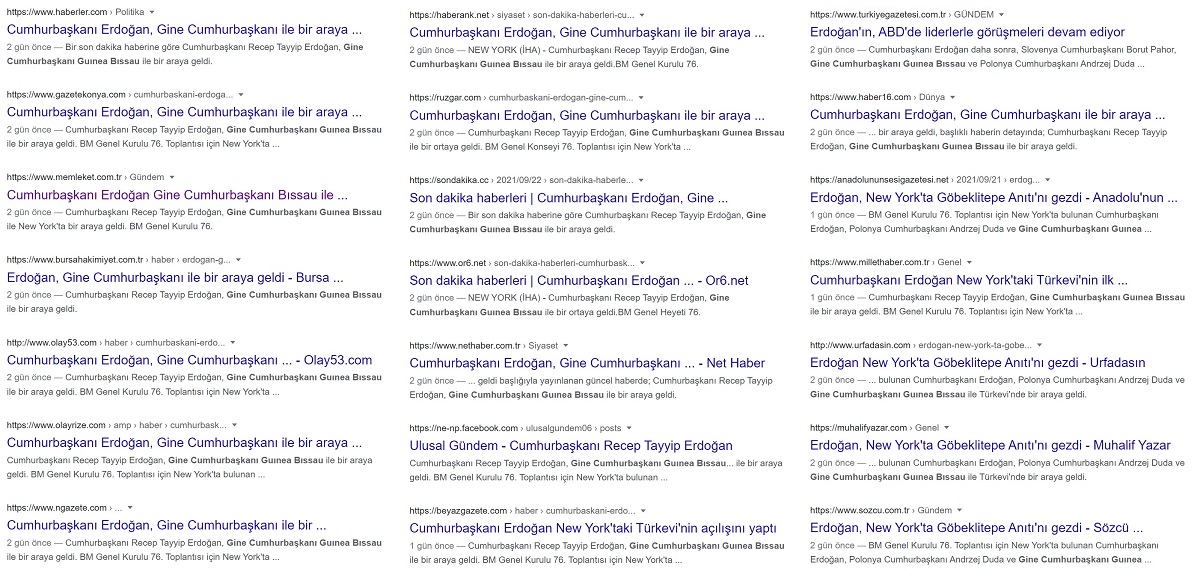Image resolution: width=1200 pixels, height=580 pixels.
Task: Click 'Türkevi'nin açılışını yaptı' headline
Action: tap(593, 528)
